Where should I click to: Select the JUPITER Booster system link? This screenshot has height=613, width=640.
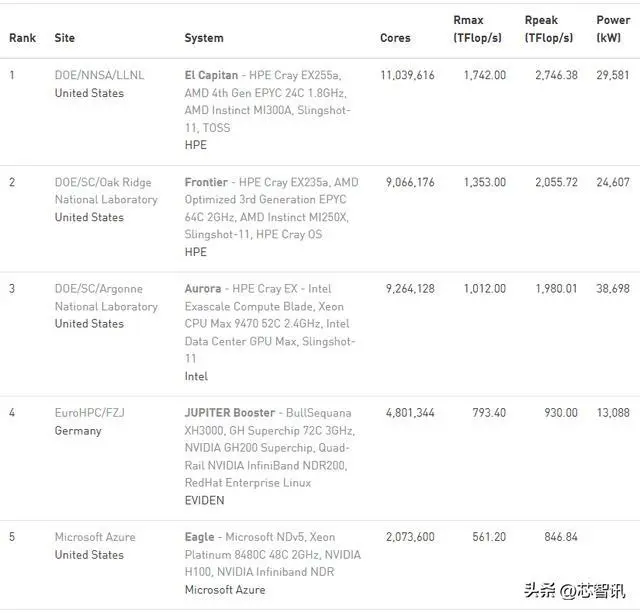229,412
